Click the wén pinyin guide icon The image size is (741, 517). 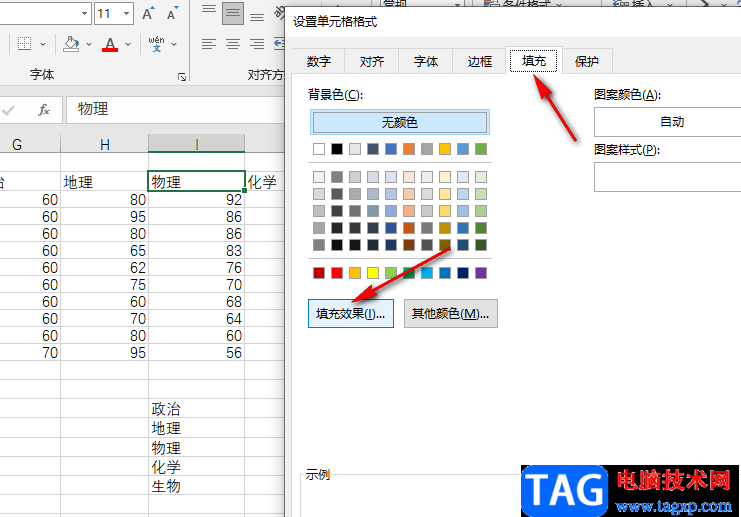156,44
